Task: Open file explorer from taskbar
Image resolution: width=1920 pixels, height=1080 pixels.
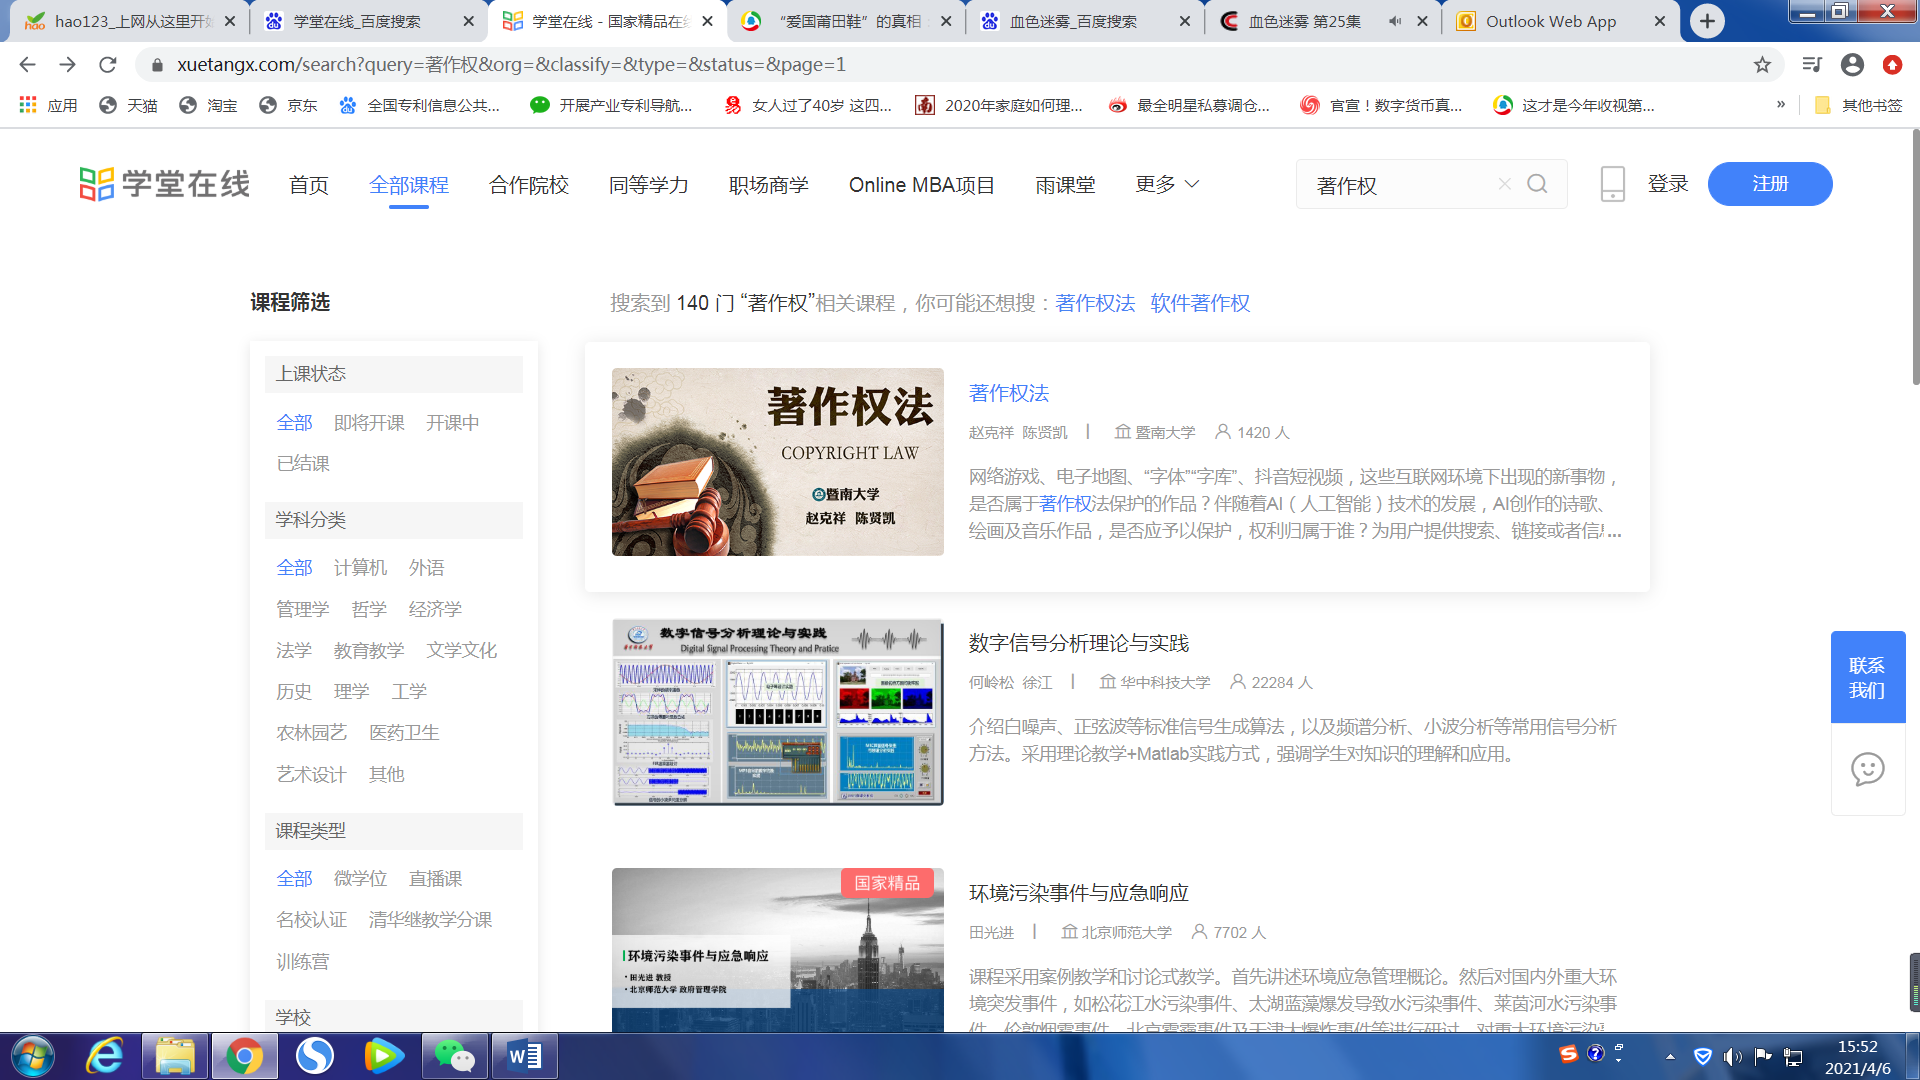Action: (x=175, y=1056)
